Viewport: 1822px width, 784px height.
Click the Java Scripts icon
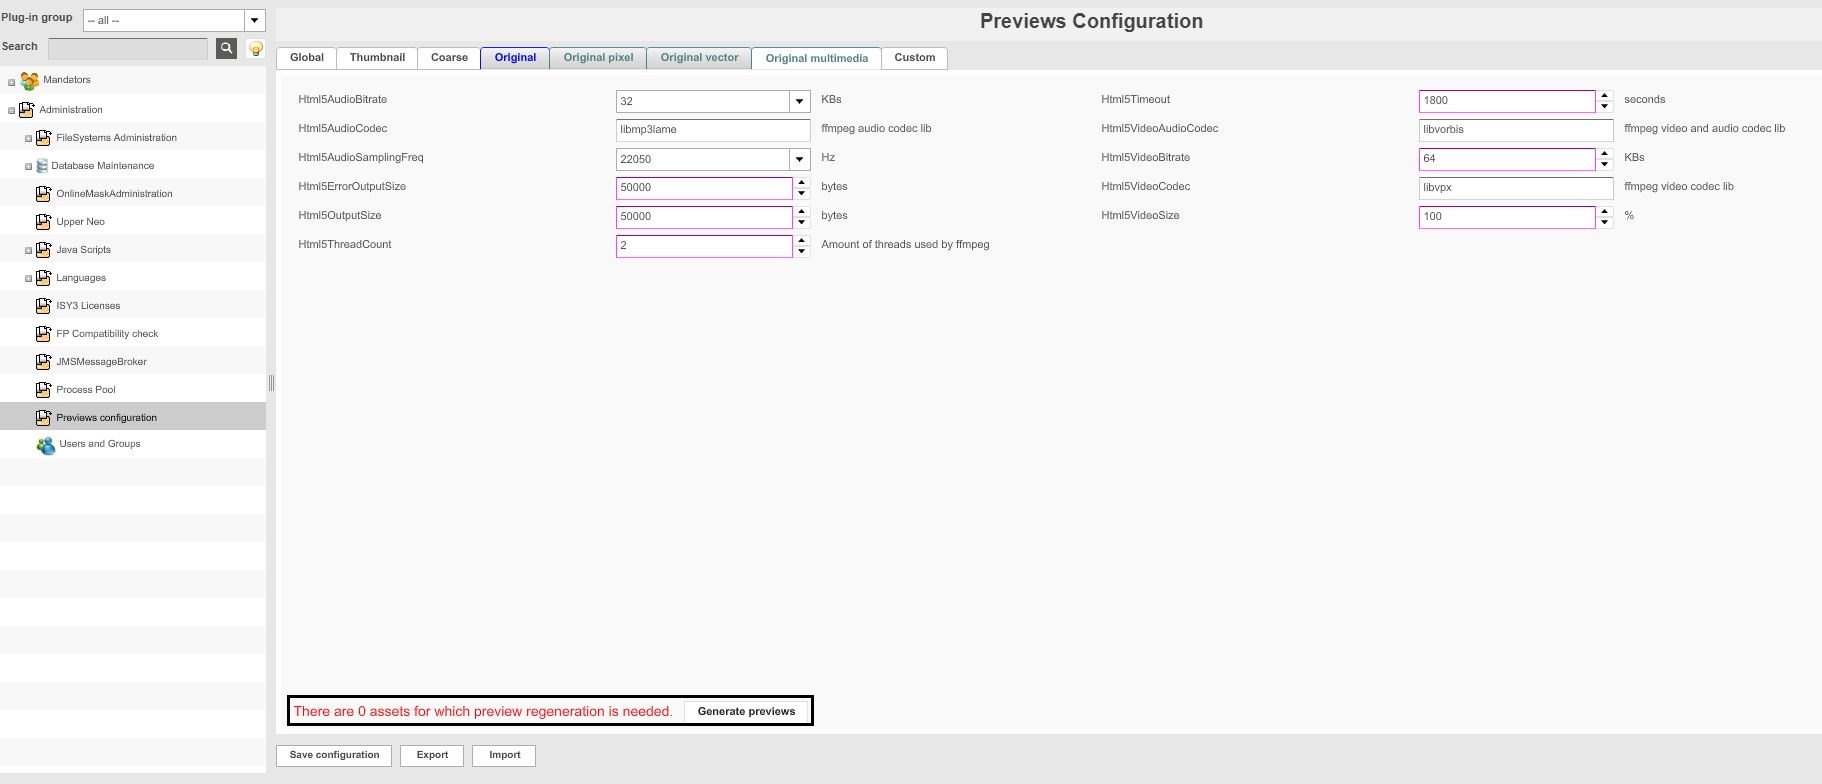click(x=43, y=250)
